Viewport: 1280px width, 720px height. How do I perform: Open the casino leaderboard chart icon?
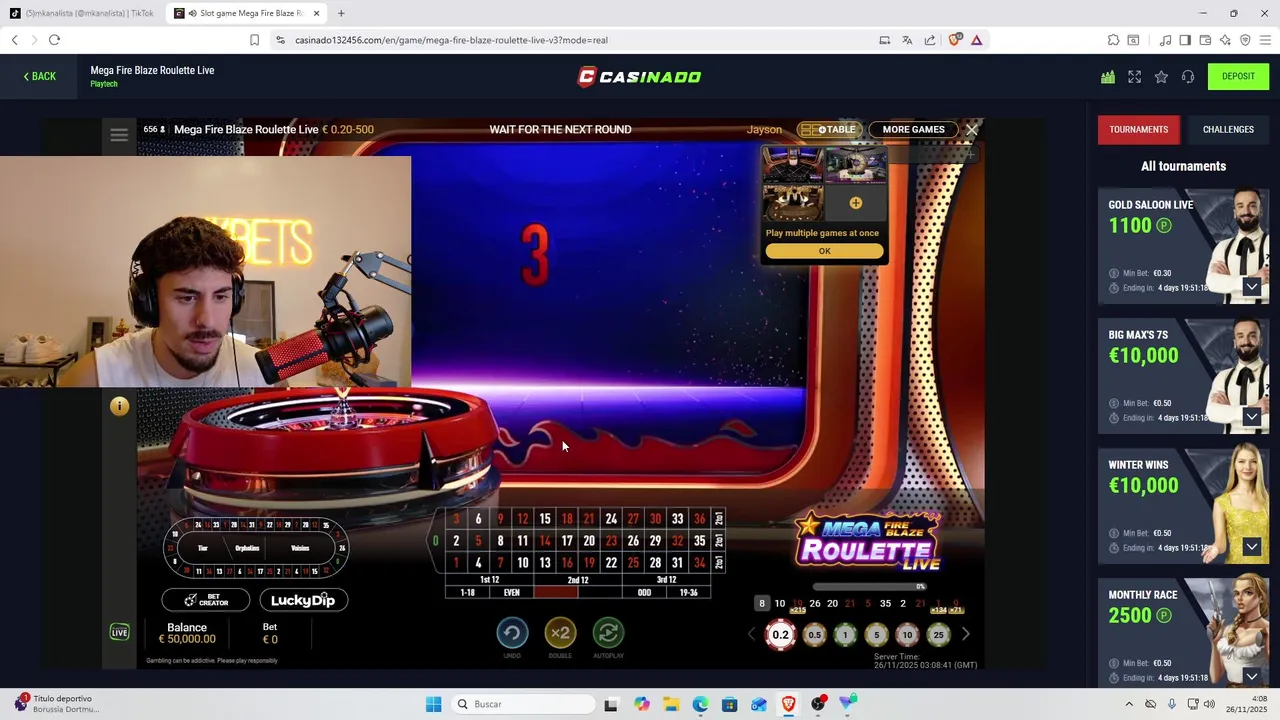click(x=1108, y=77)
